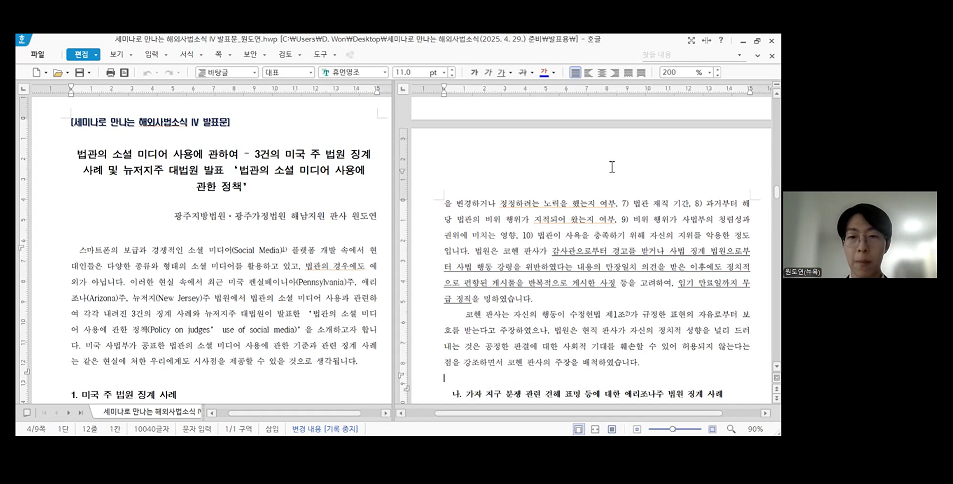Click the Print Preview icon

124,72
